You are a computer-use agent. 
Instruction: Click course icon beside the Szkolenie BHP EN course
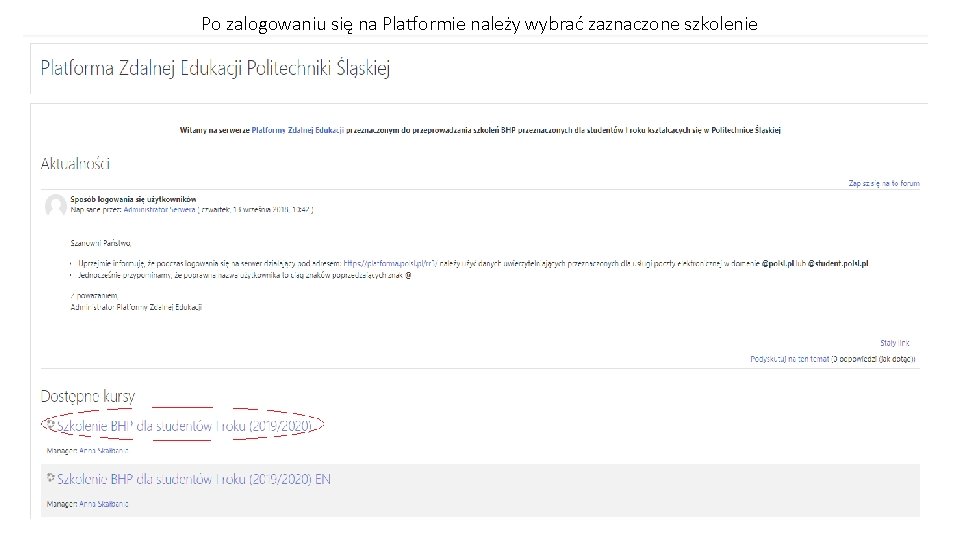(x=51, y=478)
